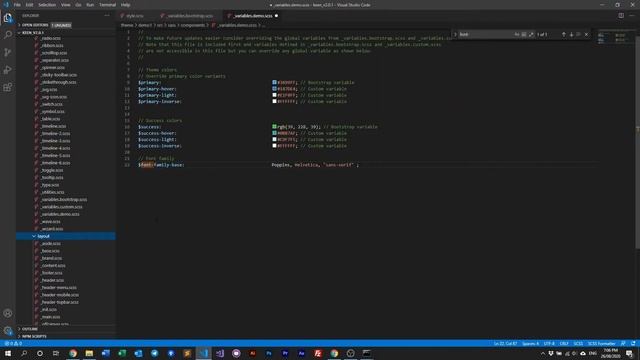640x360 pixels.
Task: Toggle find in selection button
Action: tap(578, 35)
